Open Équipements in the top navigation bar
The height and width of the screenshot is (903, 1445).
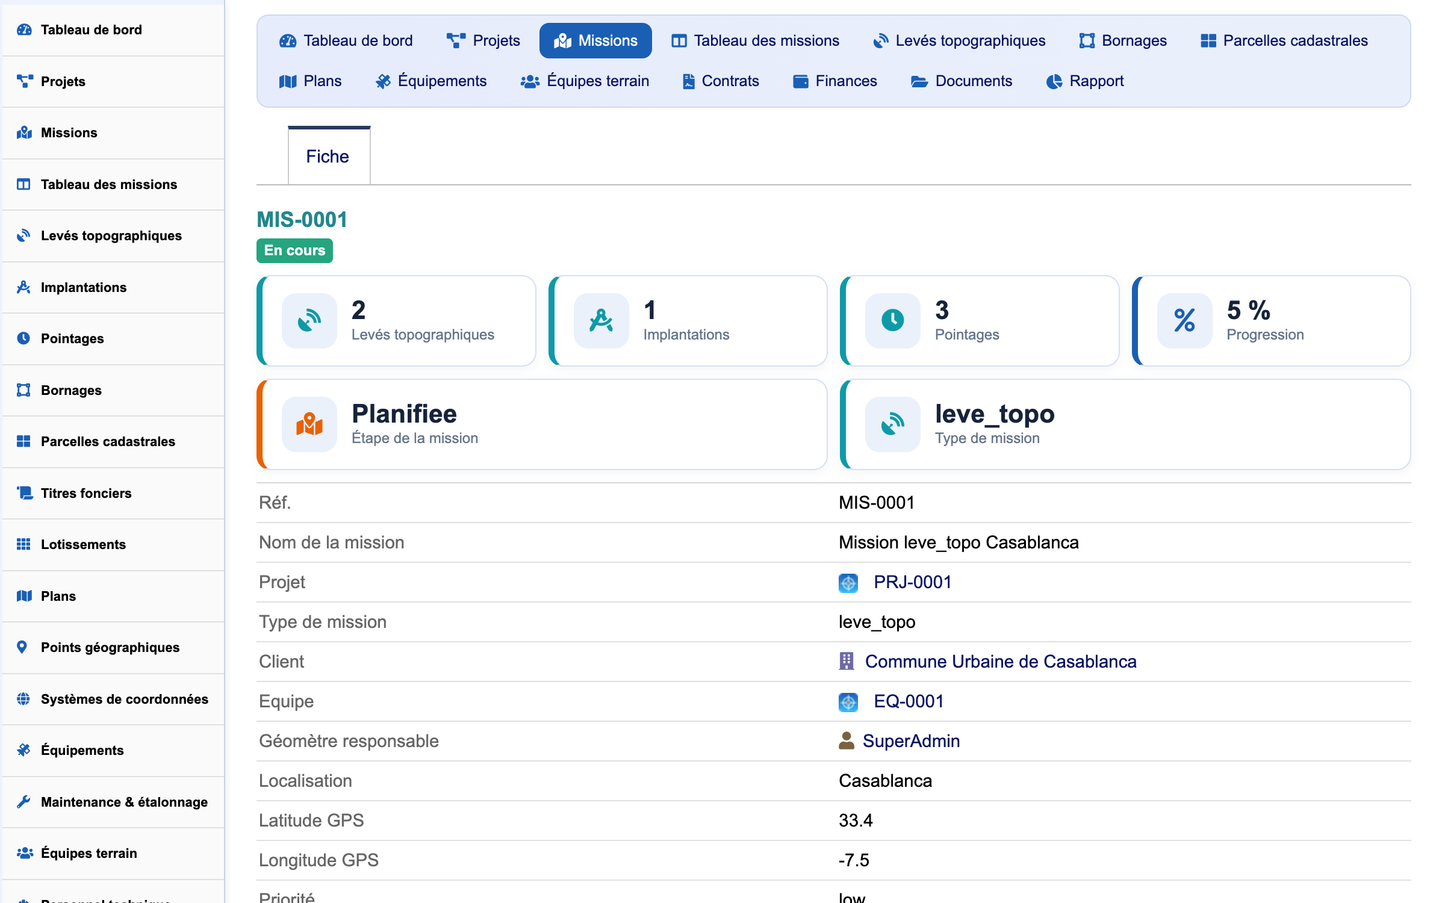[431, 81]
